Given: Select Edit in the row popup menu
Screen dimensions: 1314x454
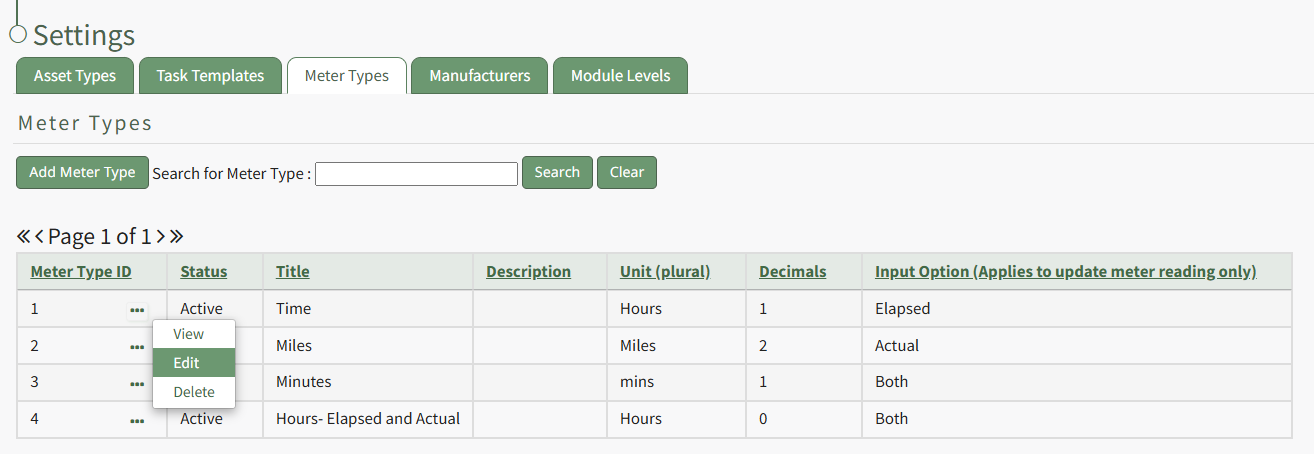Looking at the screenshot, I should (187, 363).
